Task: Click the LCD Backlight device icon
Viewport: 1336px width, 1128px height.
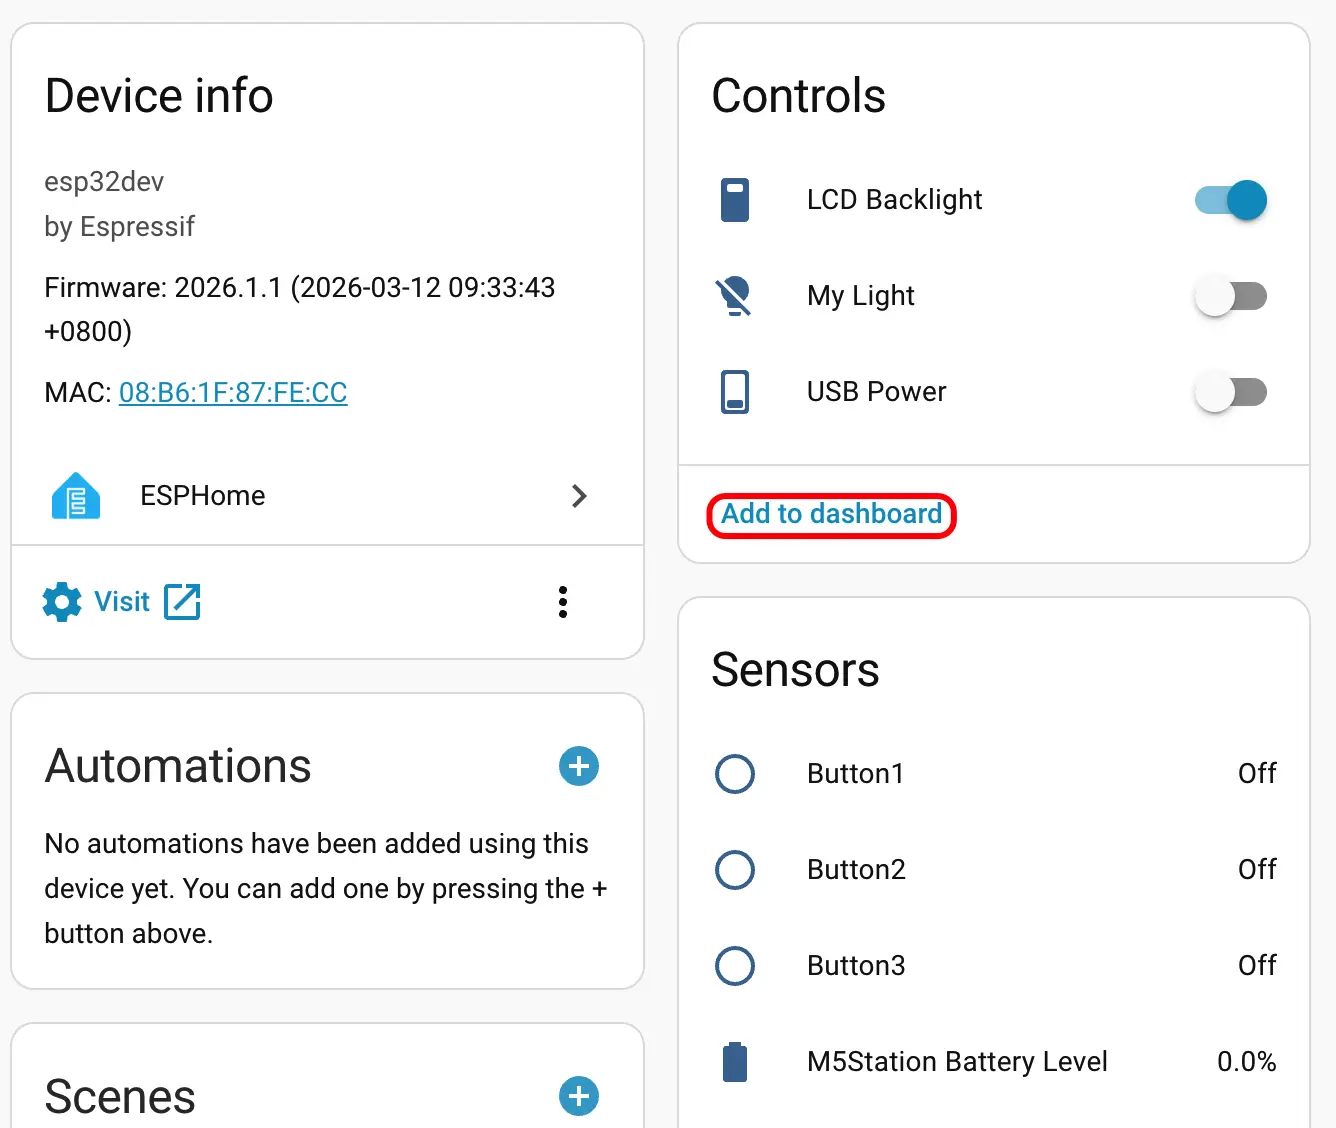Action: (x=735, y=200)
